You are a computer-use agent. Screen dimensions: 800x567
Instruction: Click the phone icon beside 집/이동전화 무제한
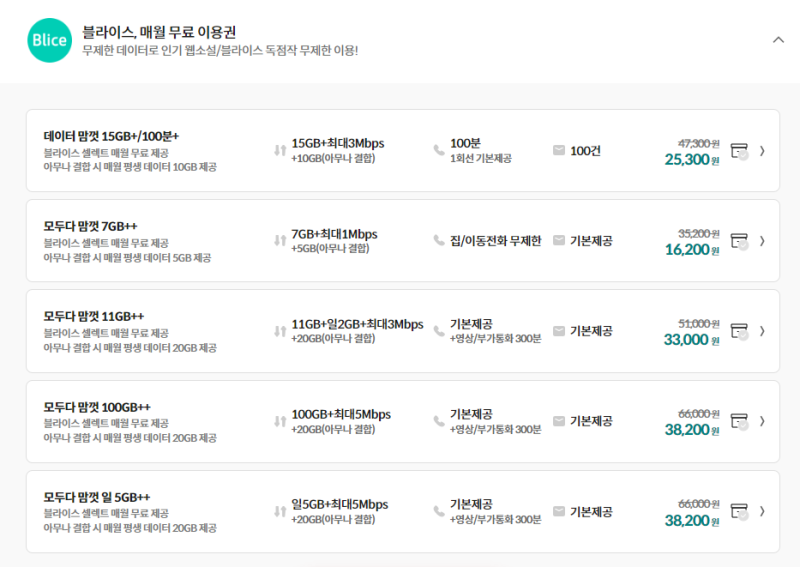439,240
